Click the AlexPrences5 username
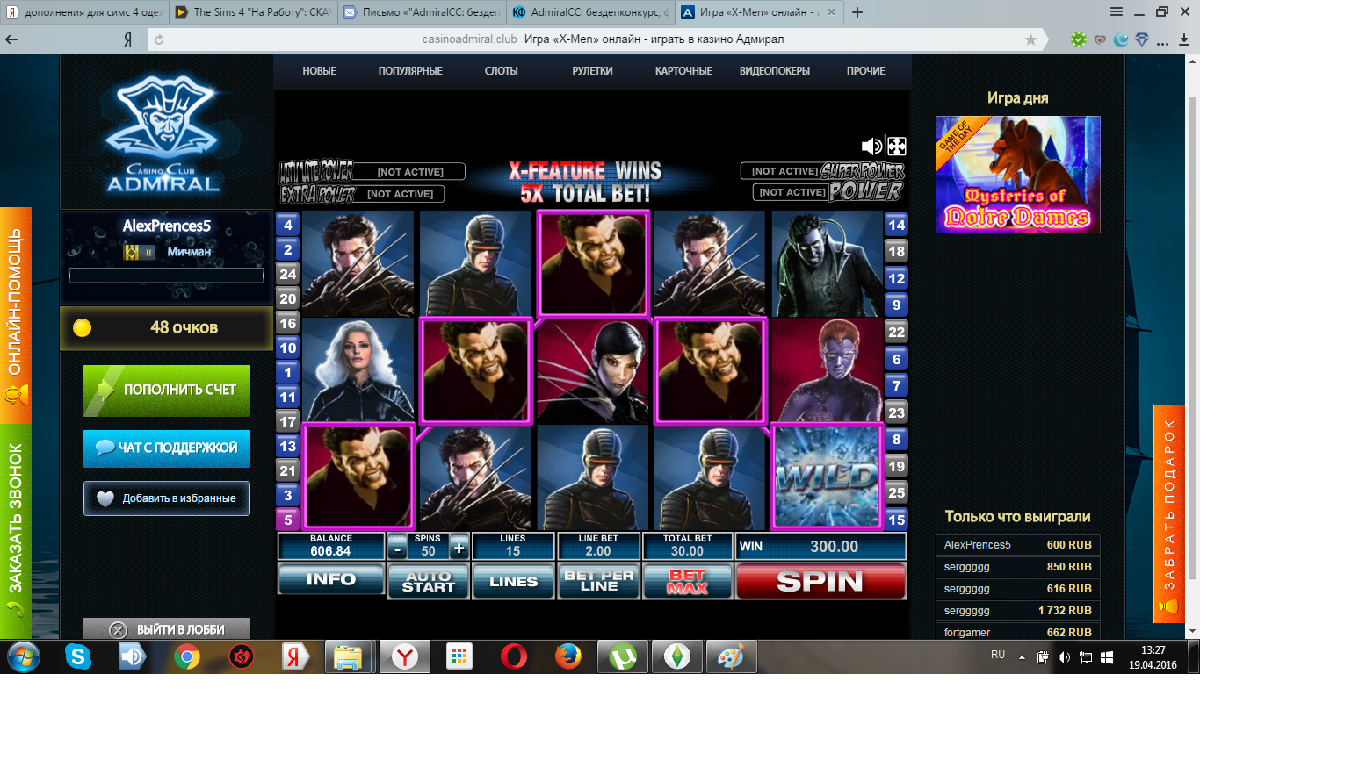This screenshot has height=768, width=1366. [166, 226]
